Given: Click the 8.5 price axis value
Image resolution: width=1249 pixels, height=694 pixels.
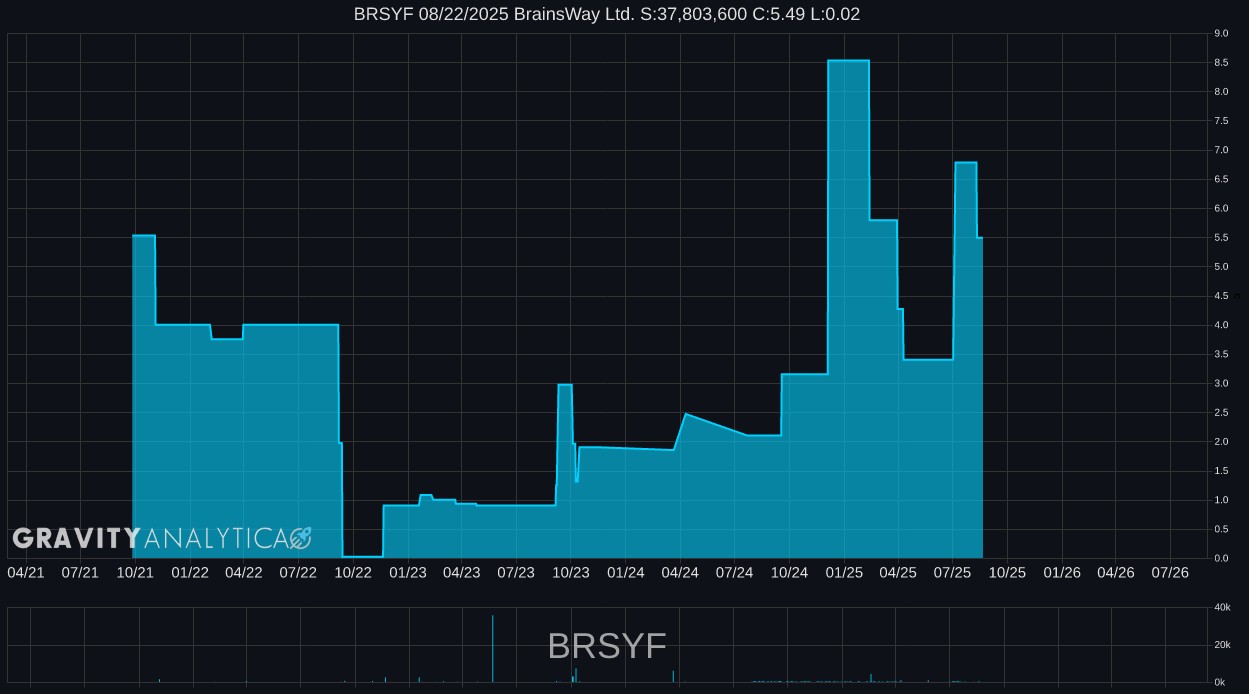Looking at the screenshot, I should click(1221, 63).
